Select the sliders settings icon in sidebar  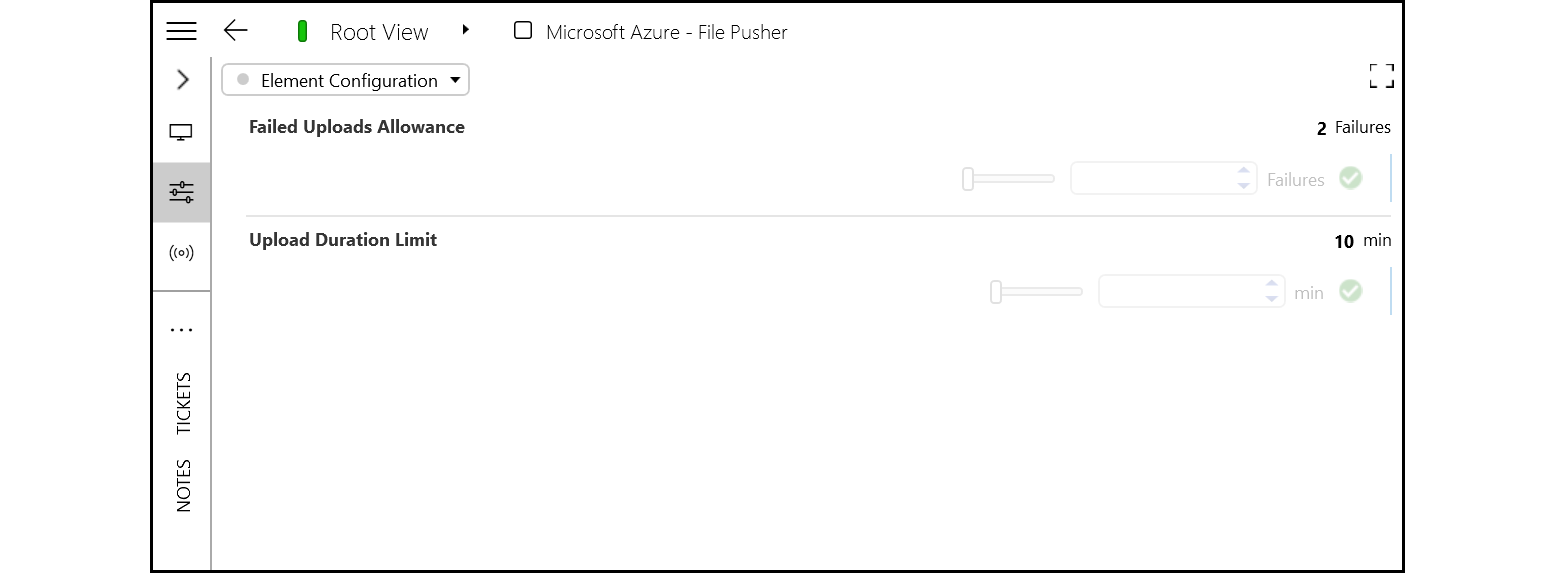click(x=181, y=192)
